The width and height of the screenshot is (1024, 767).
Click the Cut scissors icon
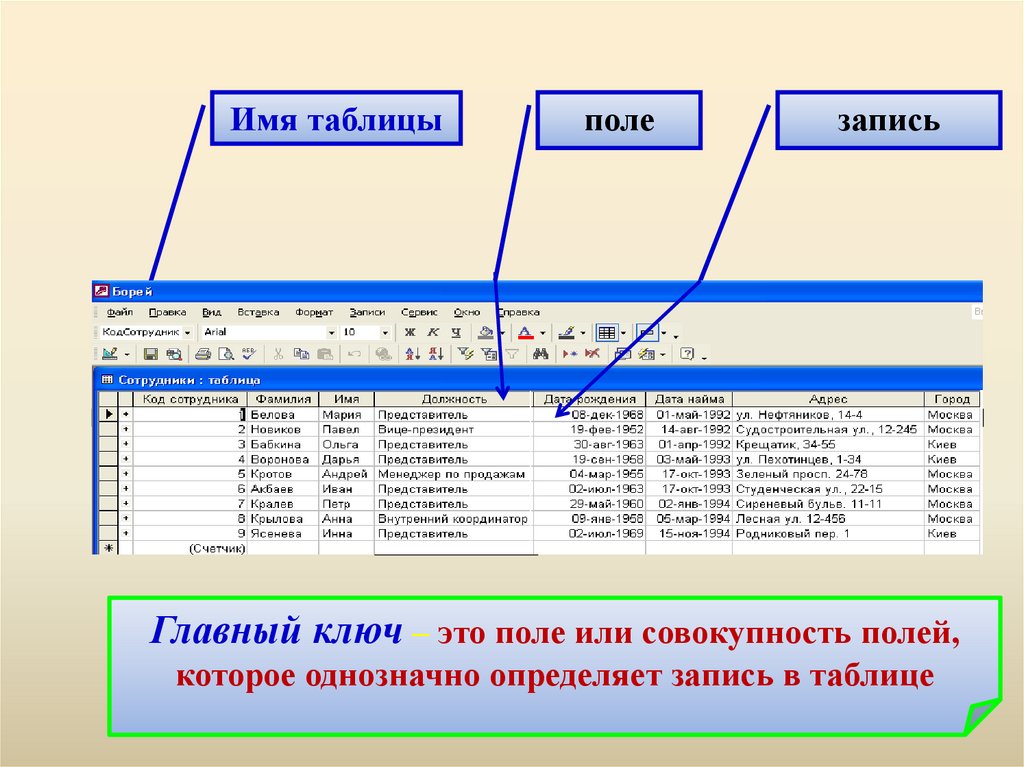click(278, 354)
